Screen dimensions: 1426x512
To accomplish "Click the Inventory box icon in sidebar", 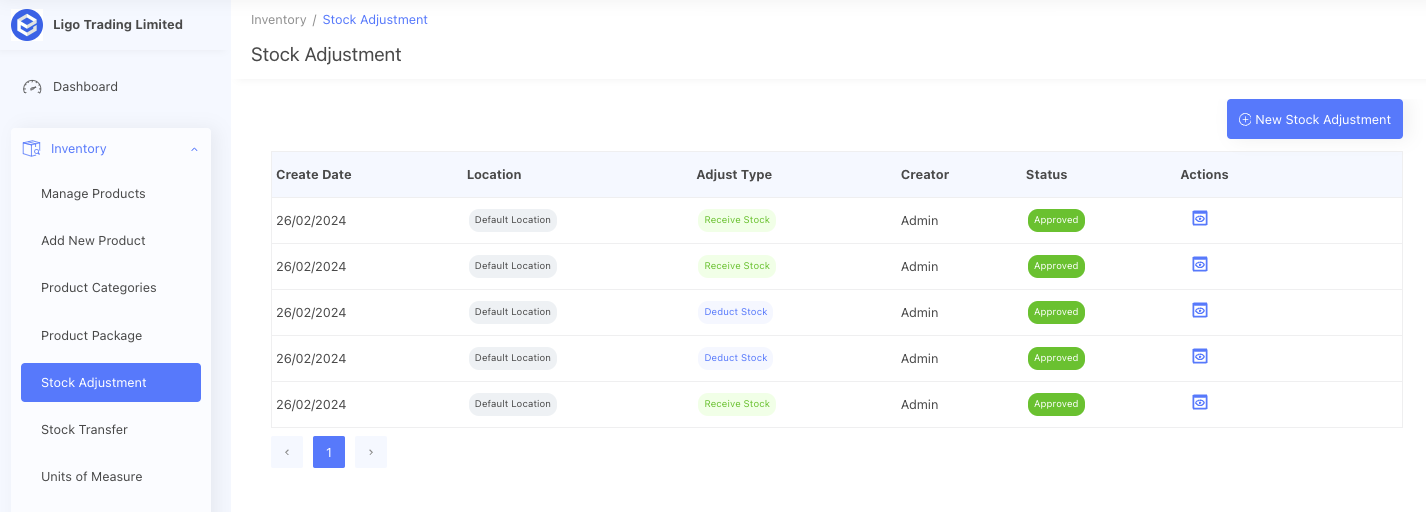I will tap(31, 149).
